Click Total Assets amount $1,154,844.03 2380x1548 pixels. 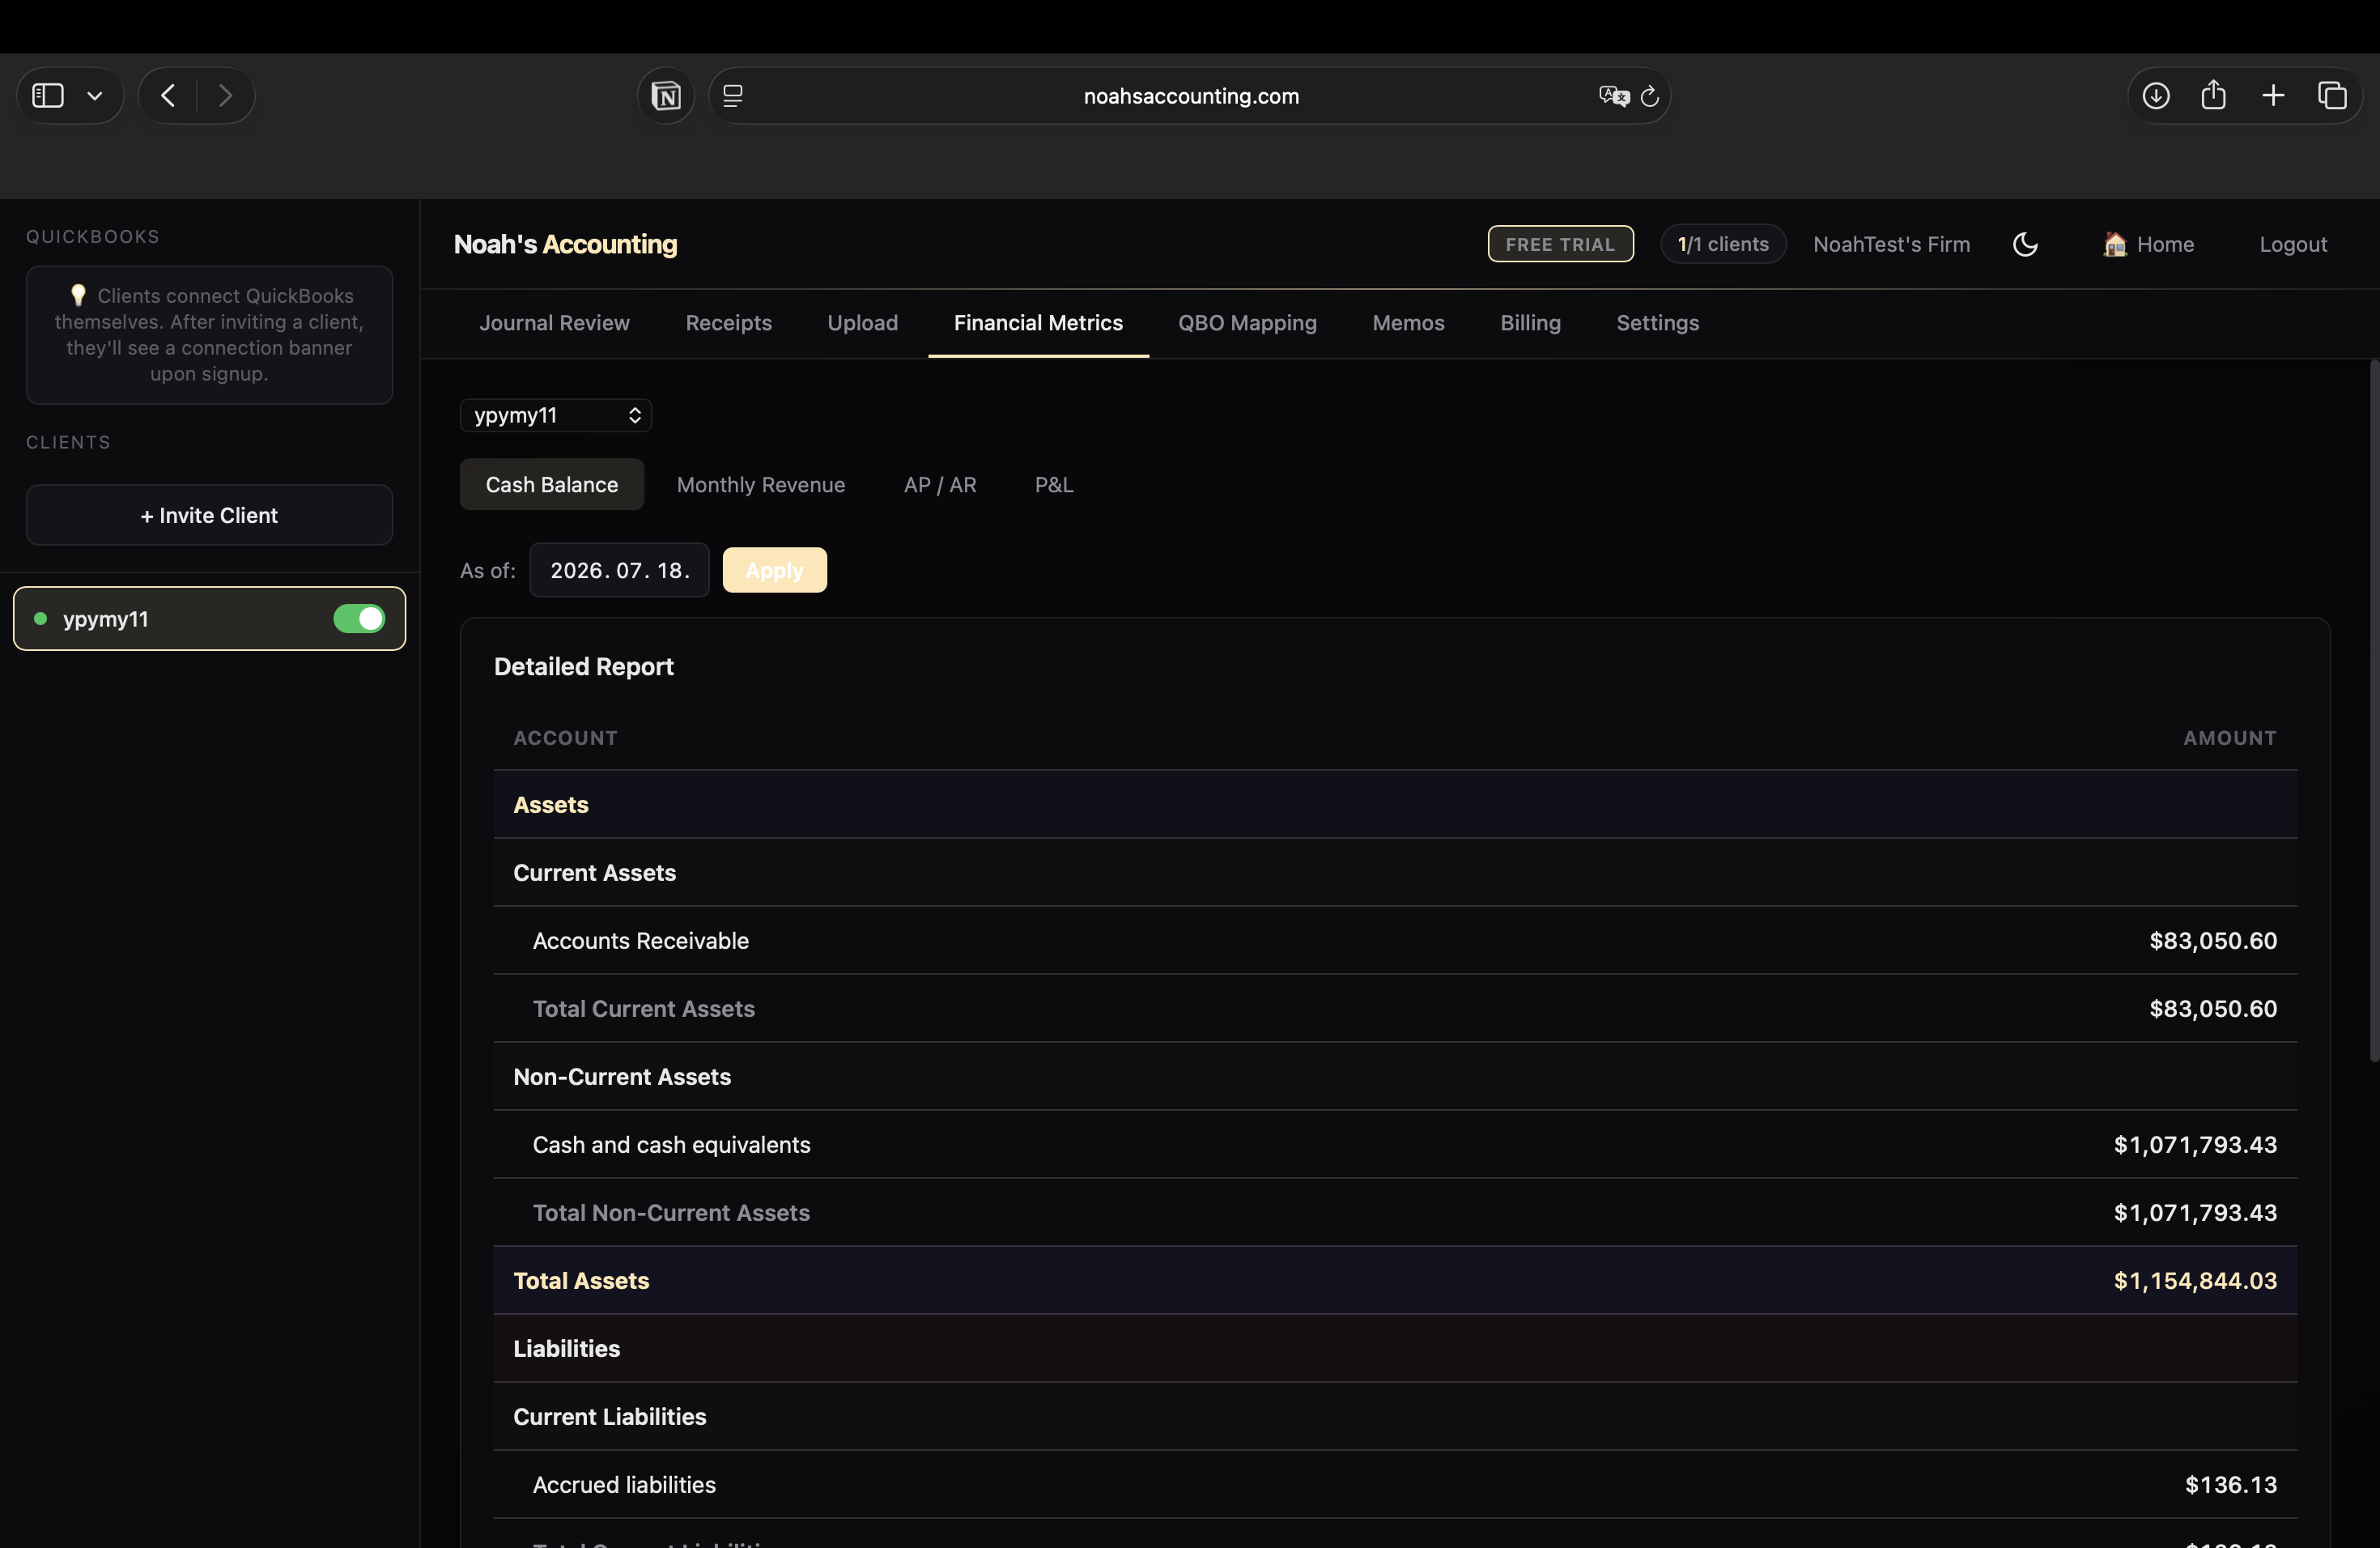(x=2195, y=1280)
